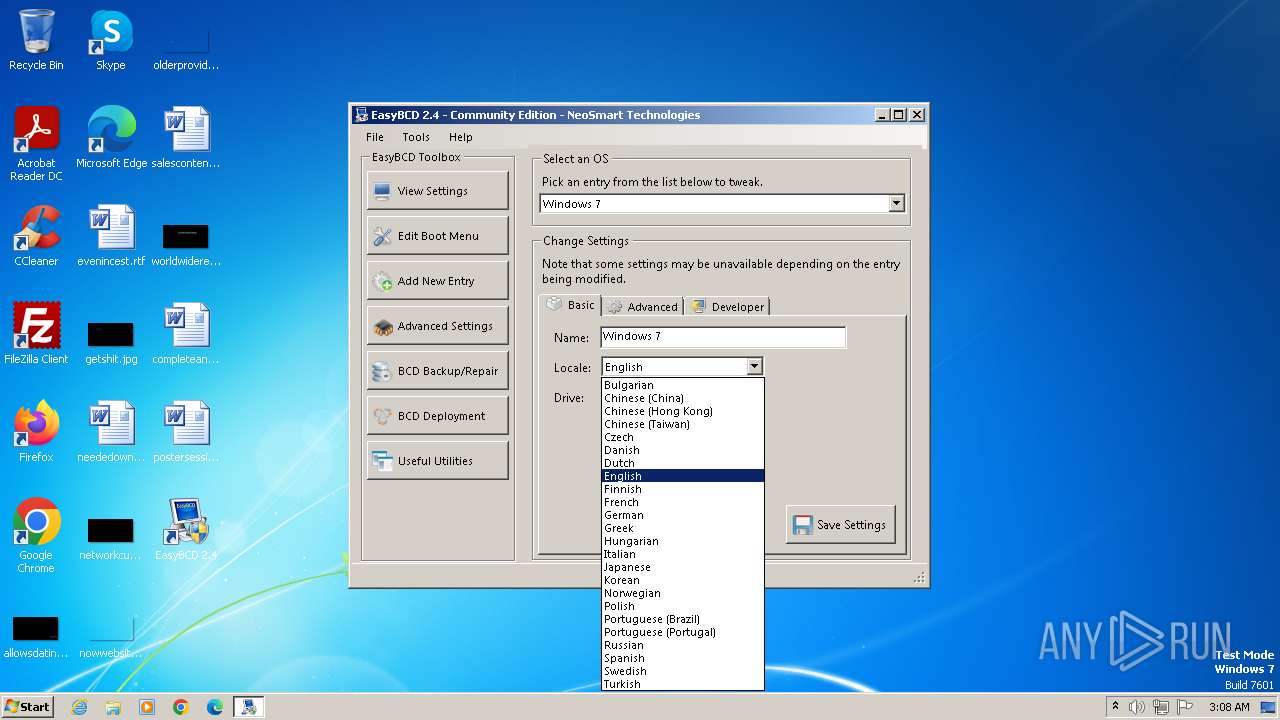
Task: Choose Swedish in the locale list
Action: 683,671
